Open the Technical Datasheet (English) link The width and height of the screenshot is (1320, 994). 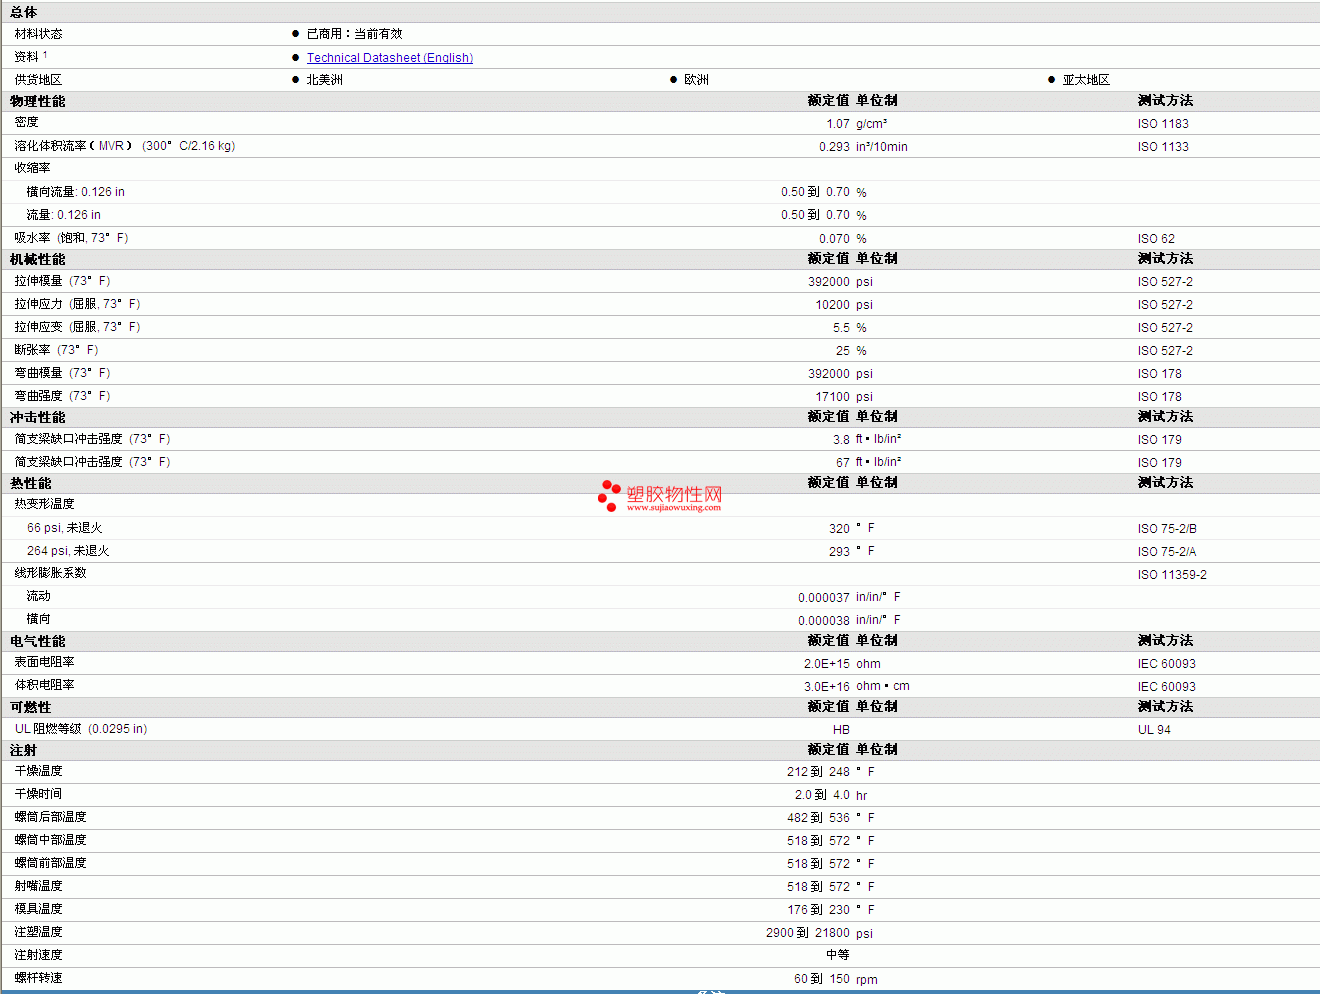(x=390, y=58)
